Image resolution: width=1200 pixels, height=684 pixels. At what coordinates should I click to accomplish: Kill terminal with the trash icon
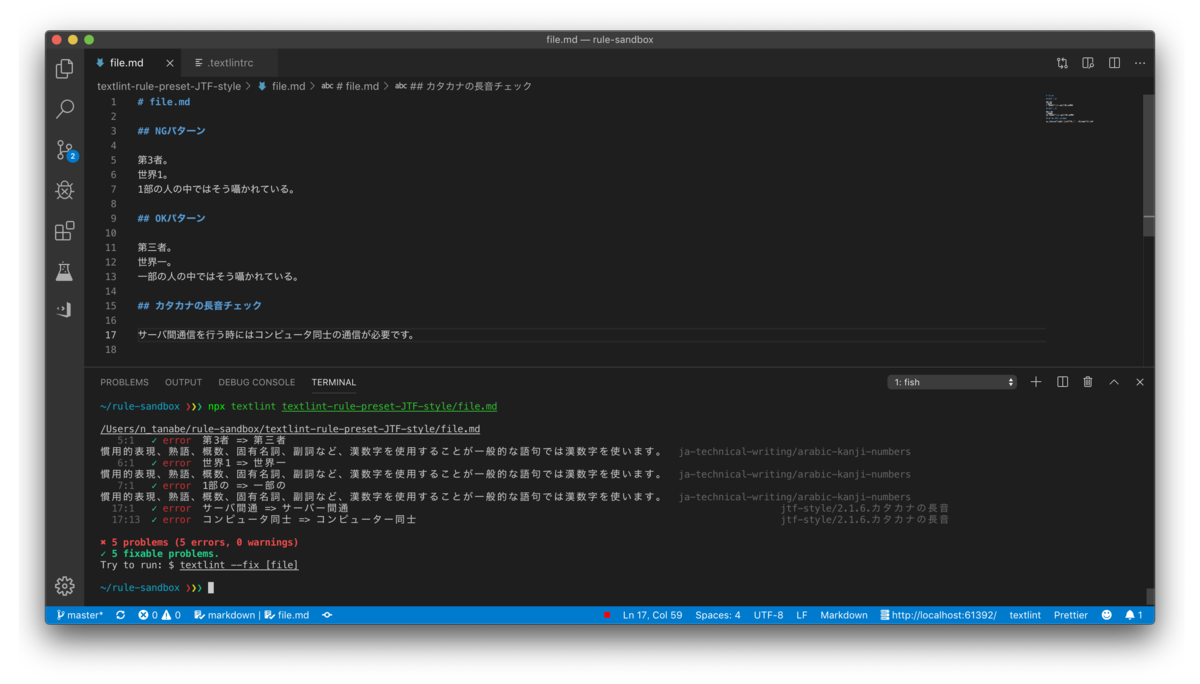coord(1088,382)
